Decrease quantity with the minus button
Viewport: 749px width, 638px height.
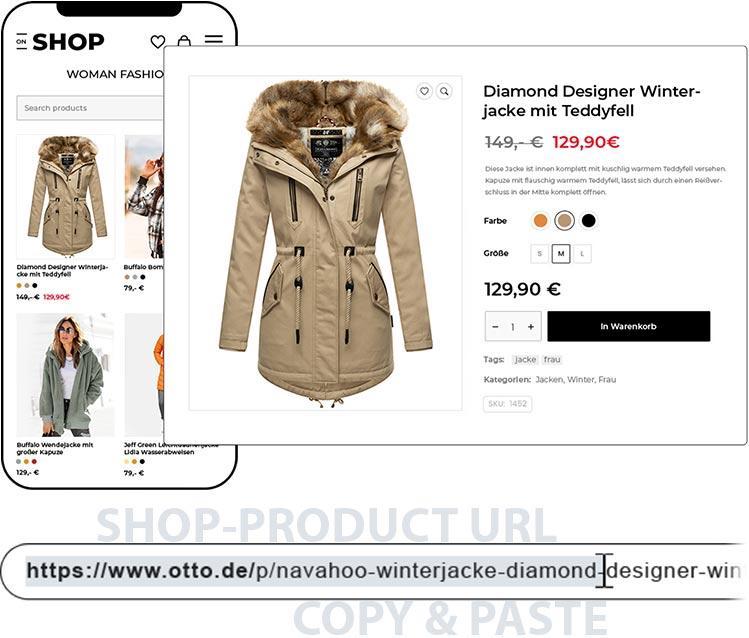pos(495,327)
